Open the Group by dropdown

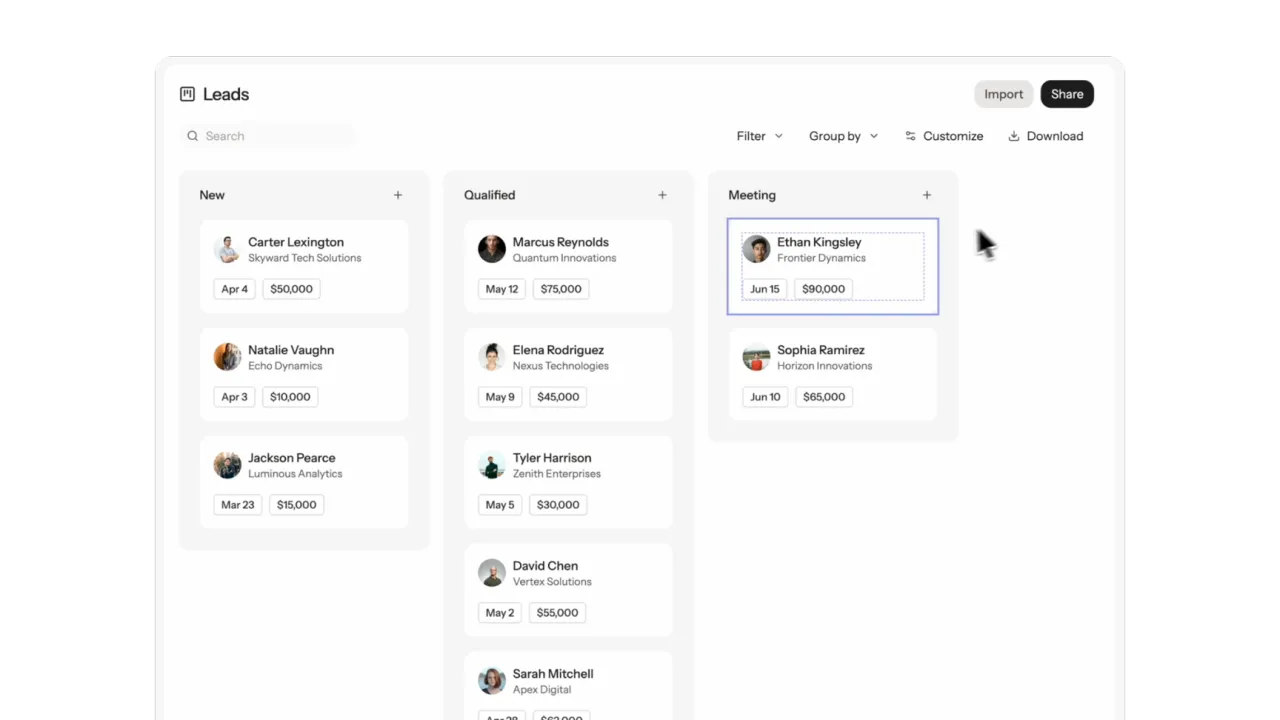(843, 136)
